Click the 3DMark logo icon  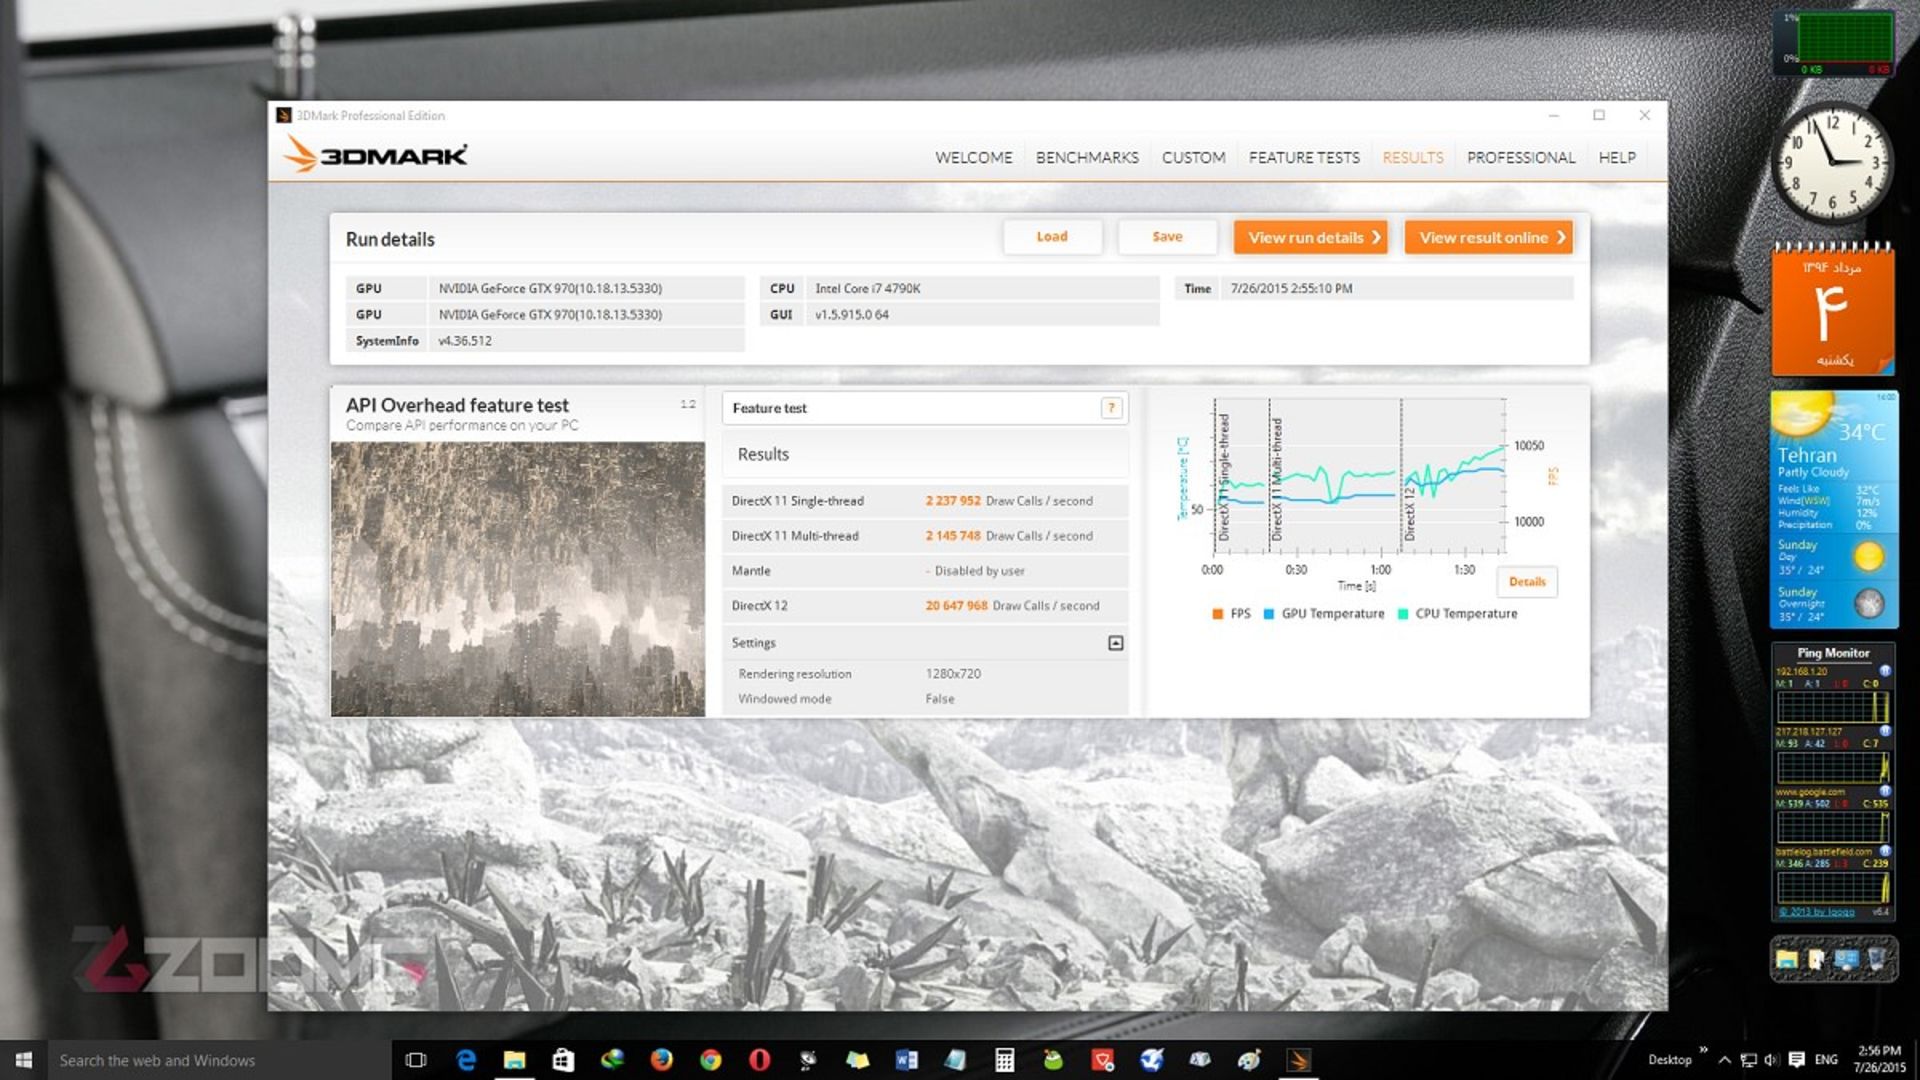pos(285,116)
